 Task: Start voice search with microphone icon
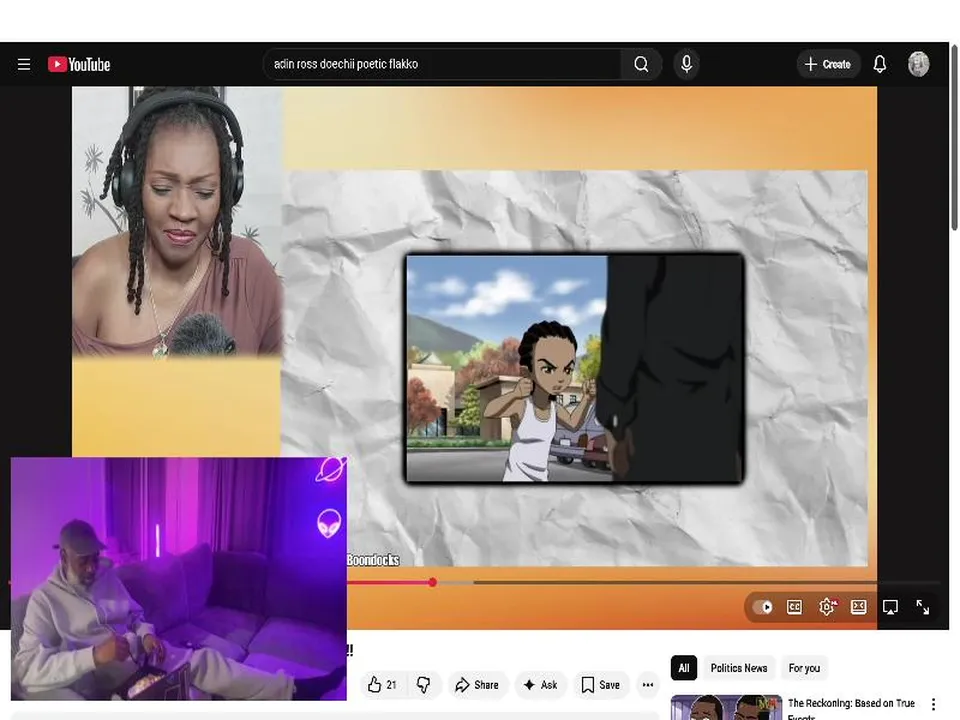[686, 64]
